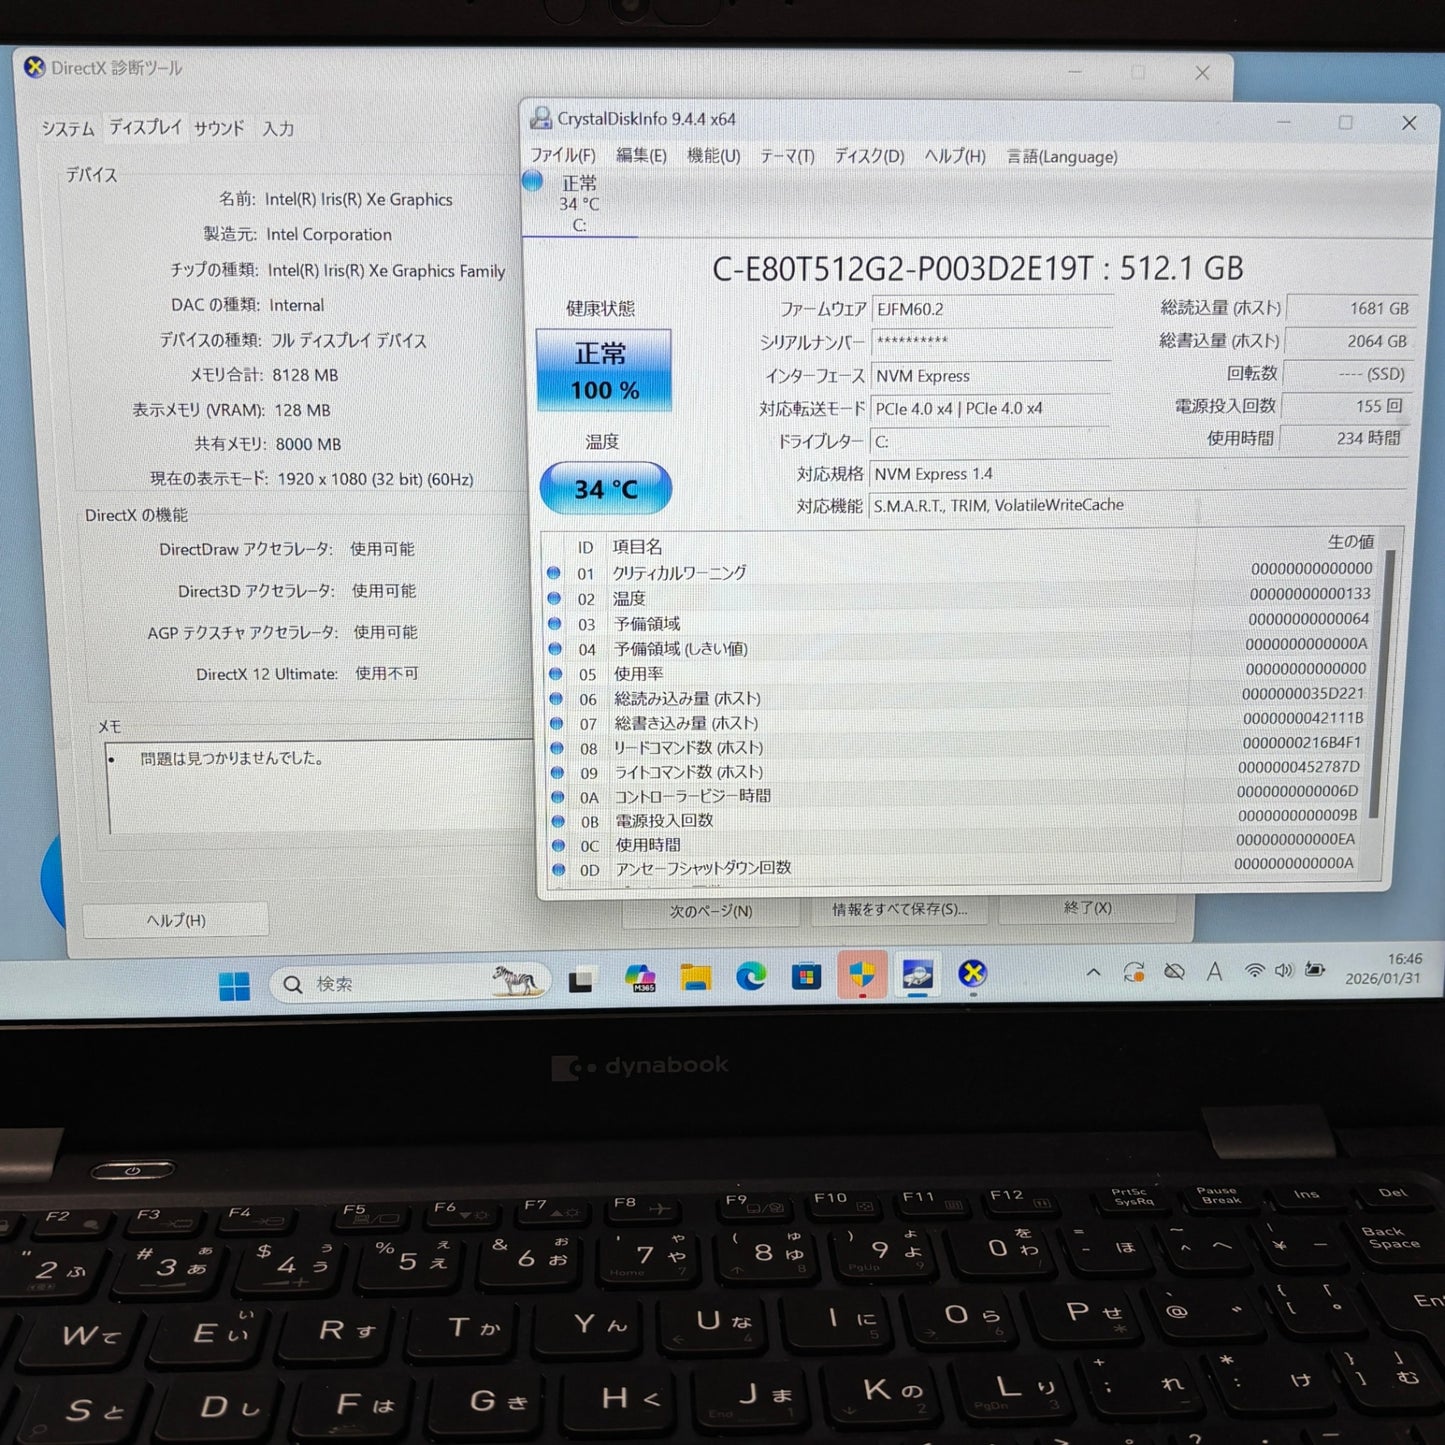Open Windows Security shield taskbar icon

[862, 974]
